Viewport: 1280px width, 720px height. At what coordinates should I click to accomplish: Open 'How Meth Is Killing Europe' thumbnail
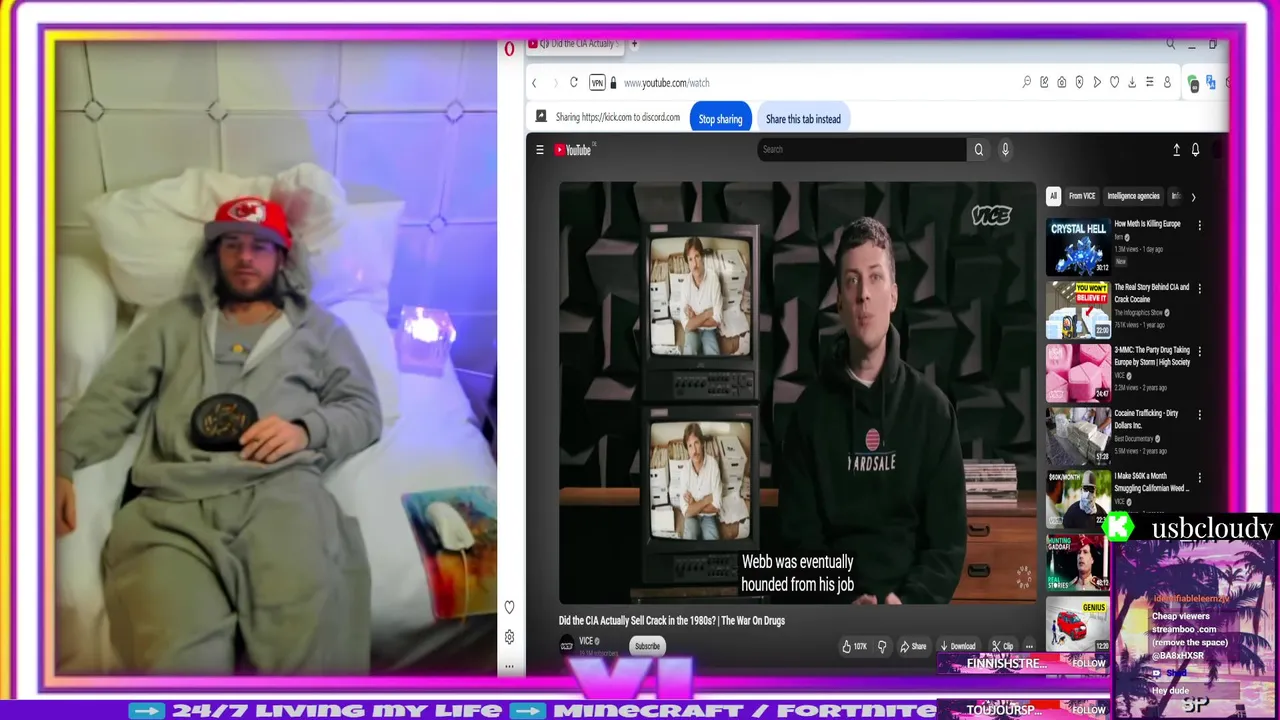pos(1078,247)
